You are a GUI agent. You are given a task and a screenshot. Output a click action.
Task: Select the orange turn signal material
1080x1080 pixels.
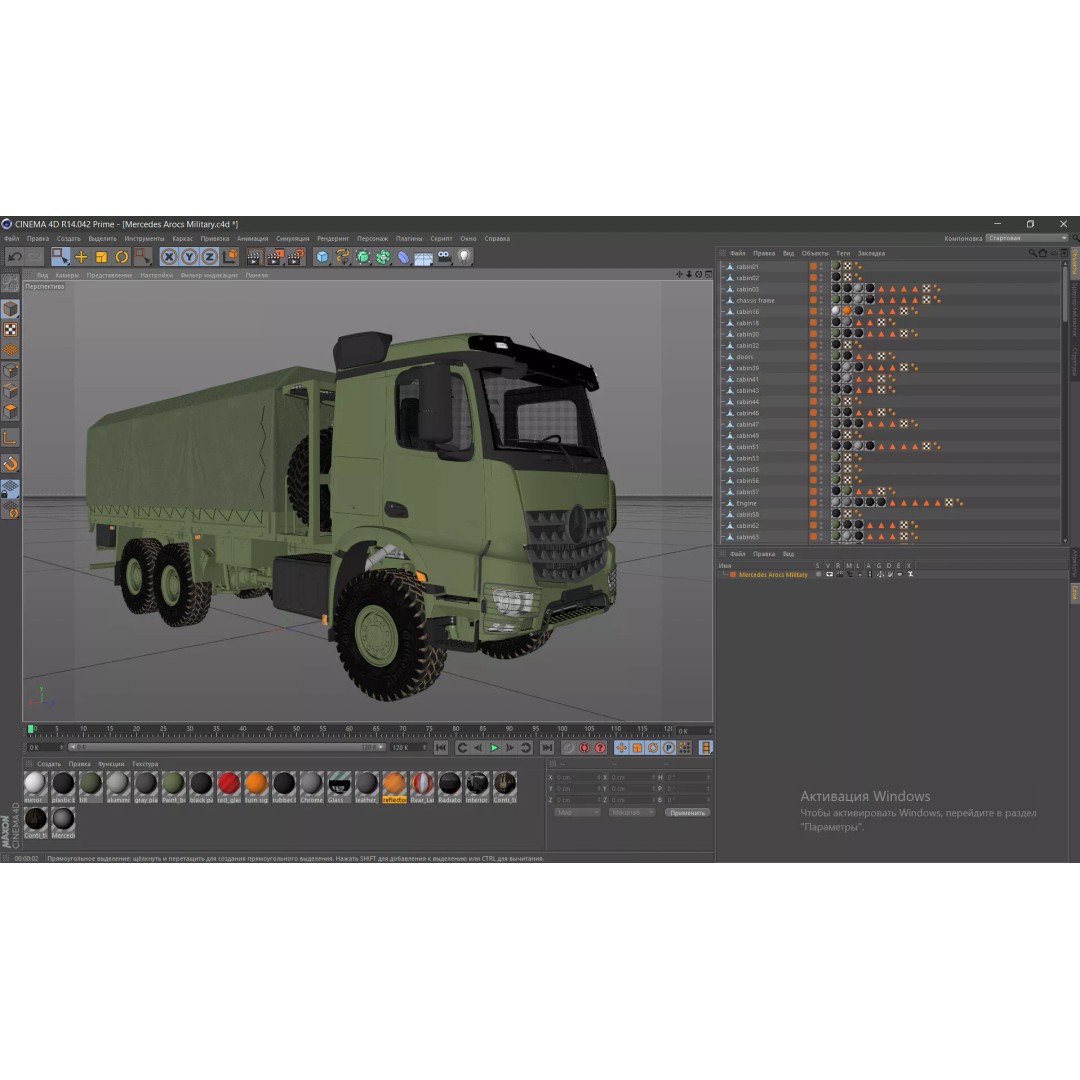coord(256,787)
